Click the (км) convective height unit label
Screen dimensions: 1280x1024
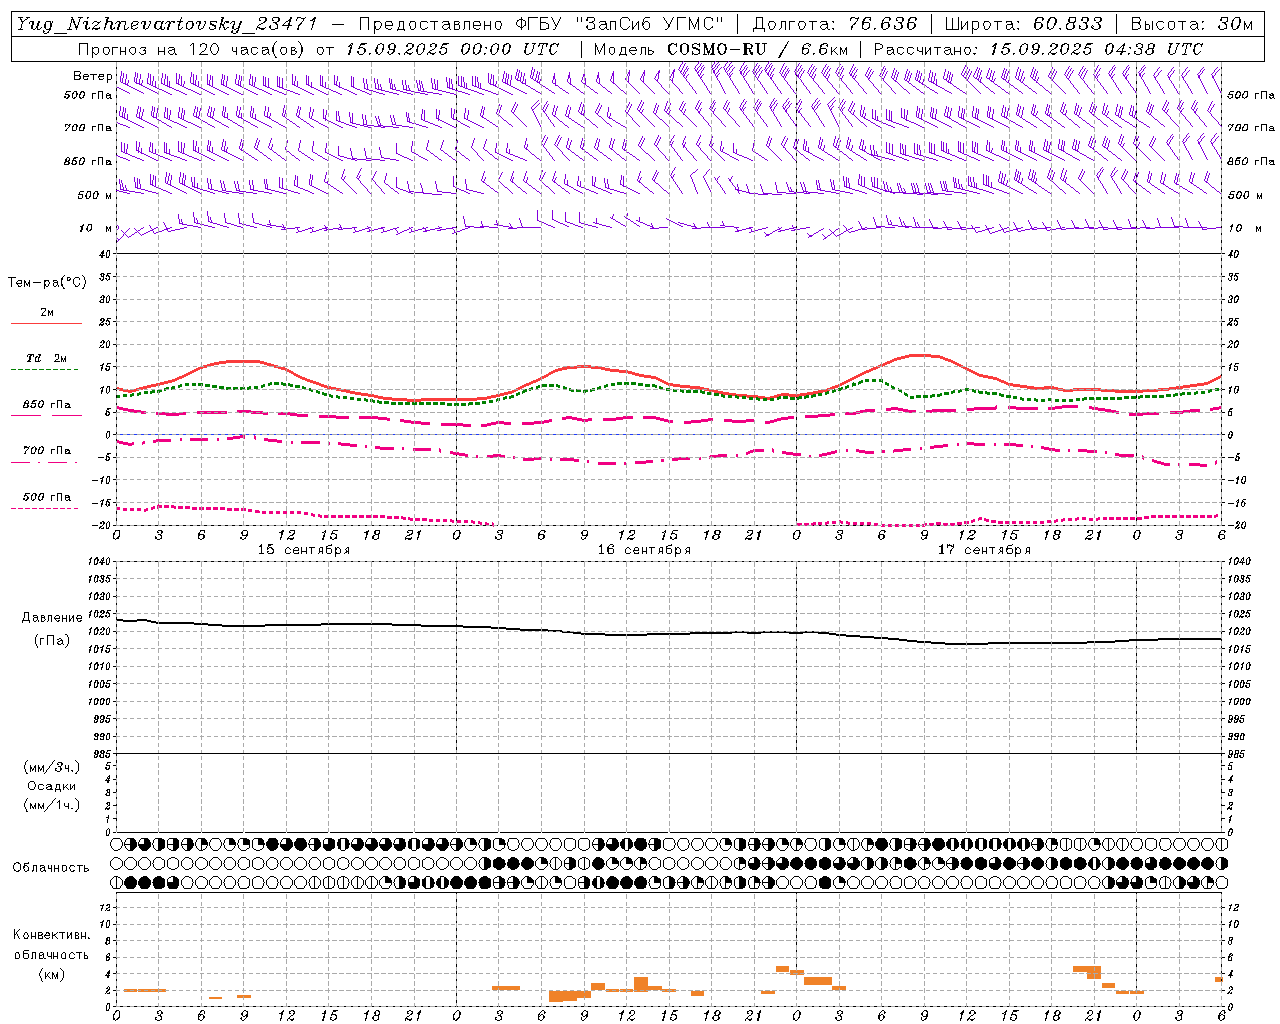52,974
